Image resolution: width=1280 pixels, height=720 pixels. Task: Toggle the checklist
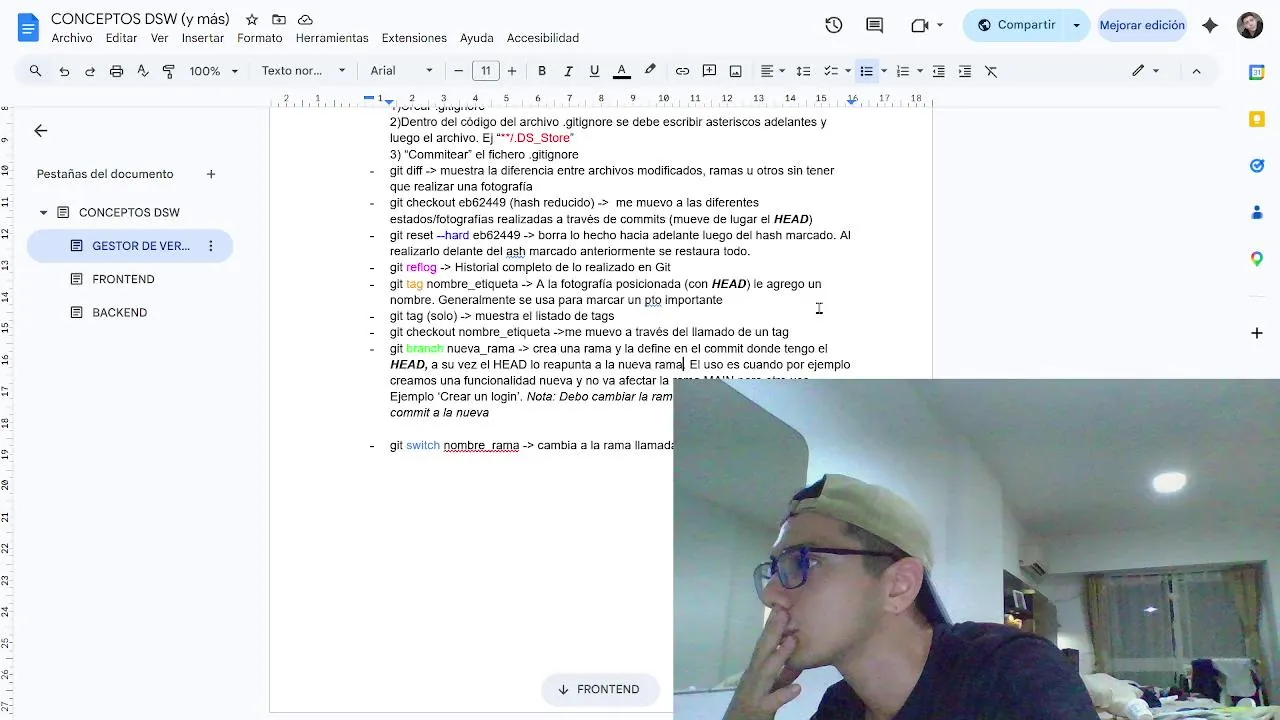point(829,71)
